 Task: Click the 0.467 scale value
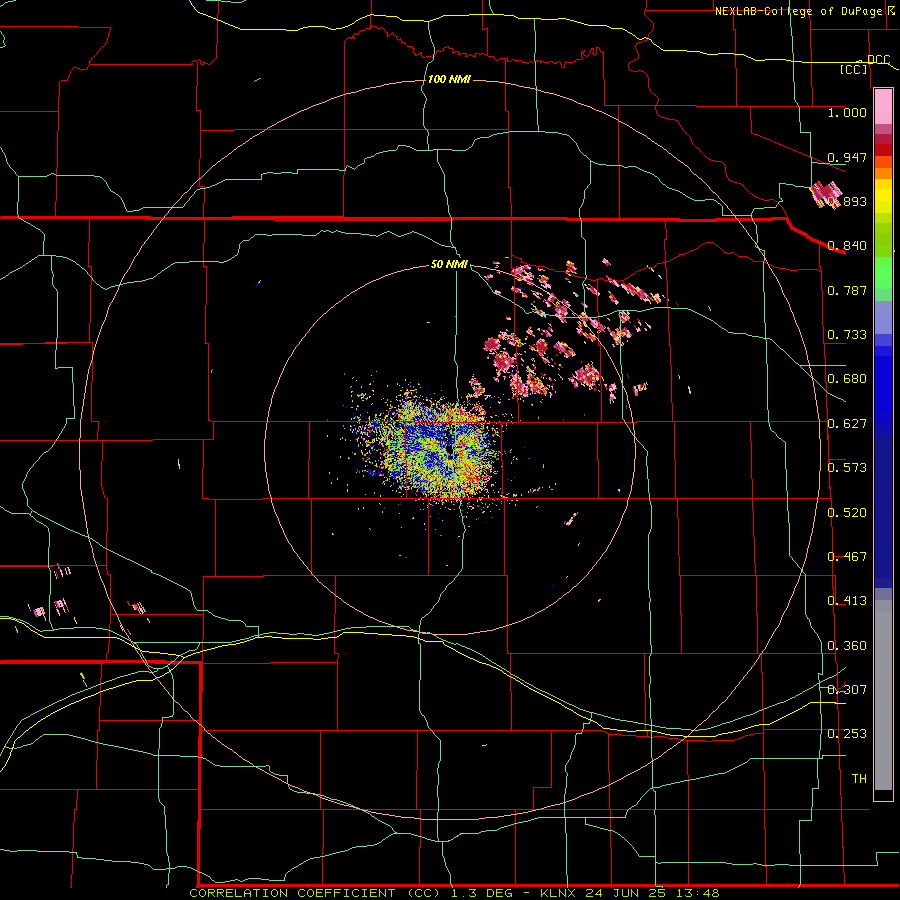click(x=847, y=557)
